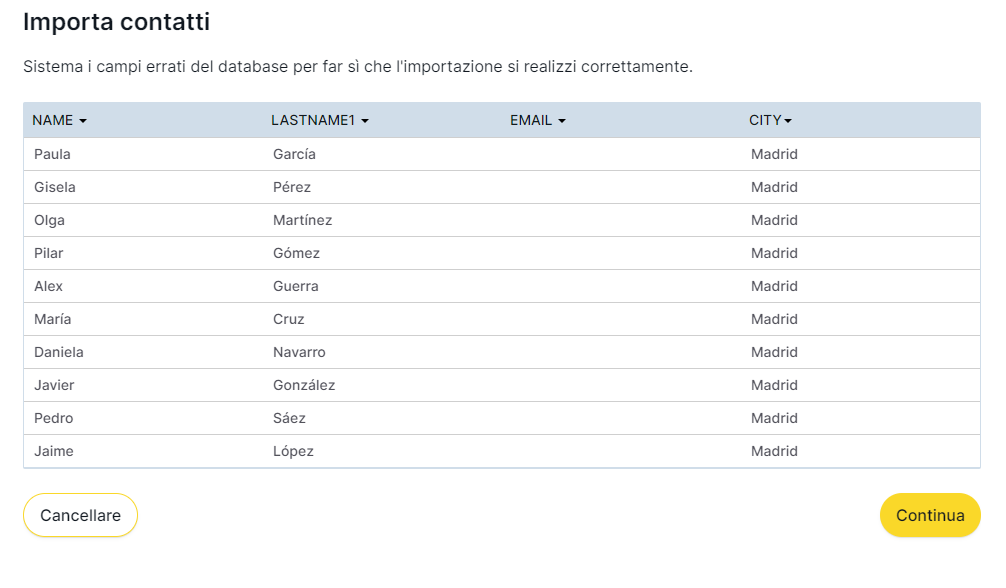Screen dimensions: 1006x588
Task: Select the Javier name cell
Action: pyautogui.click(x=54, y=385)
